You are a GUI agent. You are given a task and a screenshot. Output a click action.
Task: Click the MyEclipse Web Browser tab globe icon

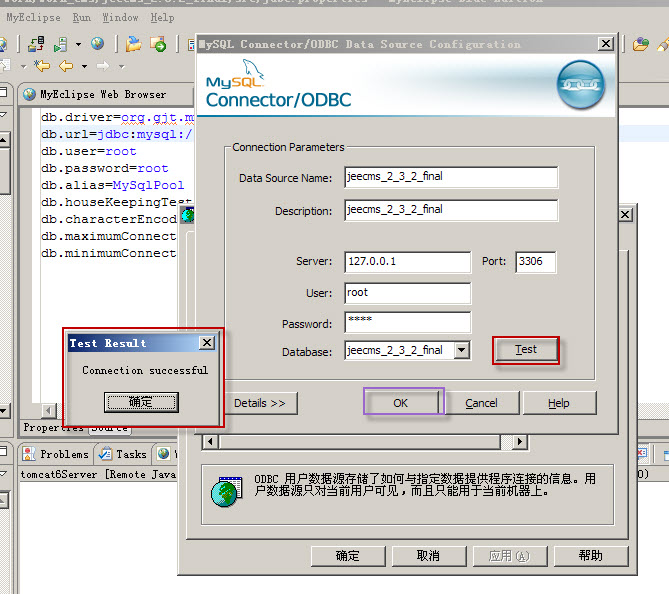[29, 94]
